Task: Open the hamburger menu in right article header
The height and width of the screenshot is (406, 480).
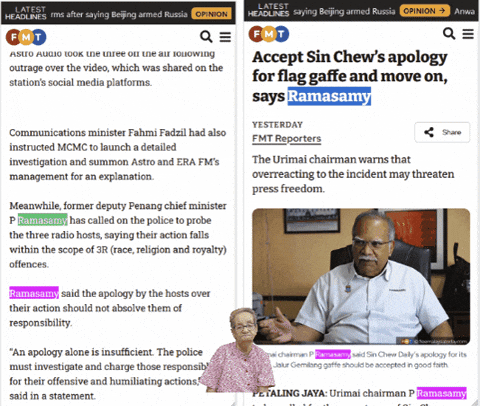Action: (468, 34)
